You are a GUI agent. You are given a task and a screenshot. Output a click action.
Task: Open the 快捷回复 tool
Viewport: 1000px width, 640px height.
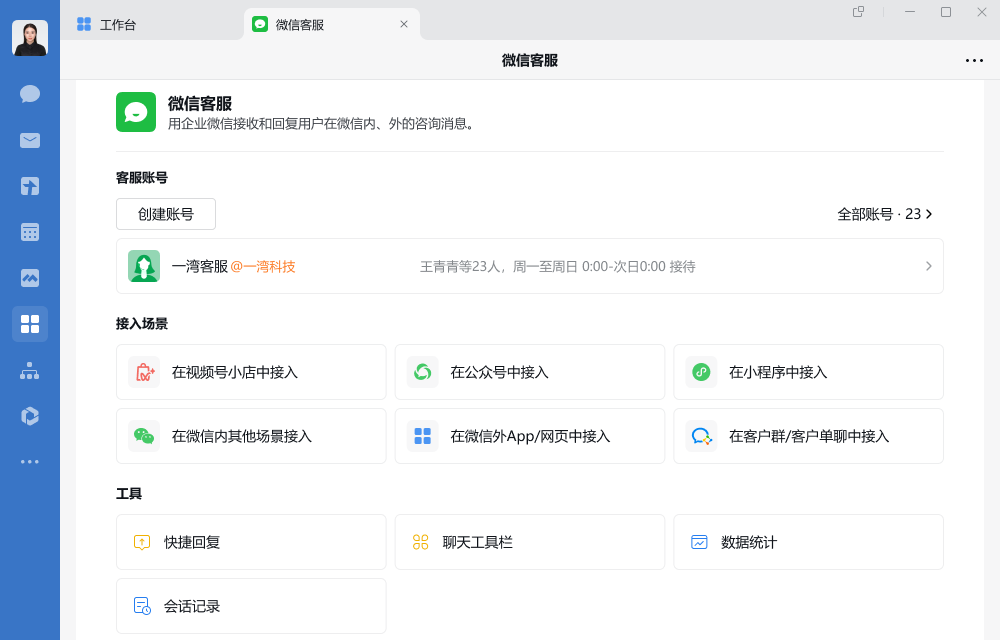pyautogui.click(x=251, y=542)
